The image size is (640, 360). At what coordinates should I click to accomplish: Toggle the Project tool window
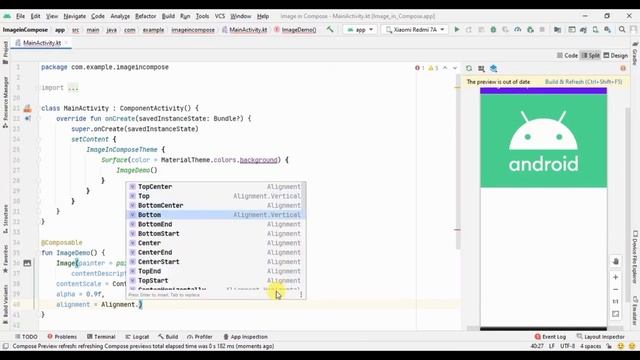5,52
